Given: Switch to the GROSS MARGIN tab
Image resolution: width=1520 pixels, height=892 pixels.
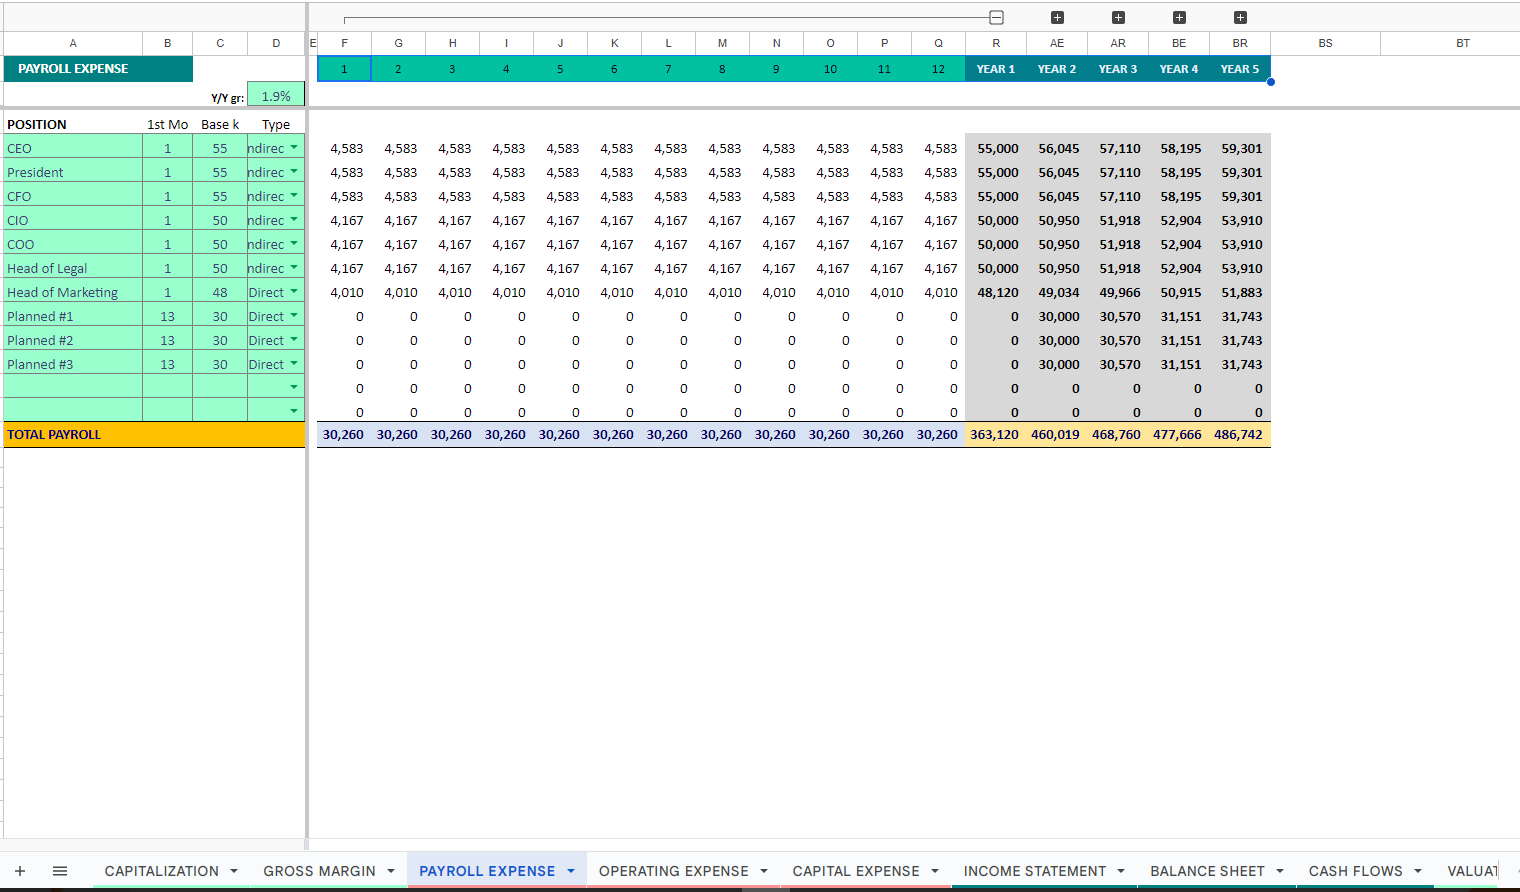Looking at the screenshot, I should tap(319, 871).
